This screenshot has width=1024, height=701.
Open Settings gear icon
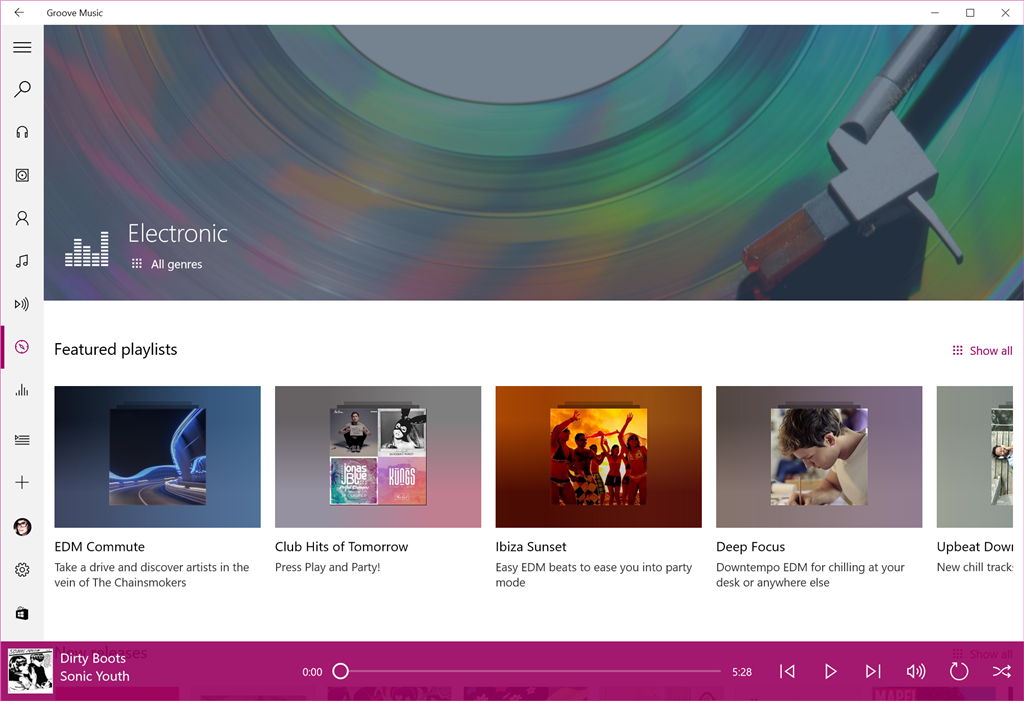click(22, 570)
